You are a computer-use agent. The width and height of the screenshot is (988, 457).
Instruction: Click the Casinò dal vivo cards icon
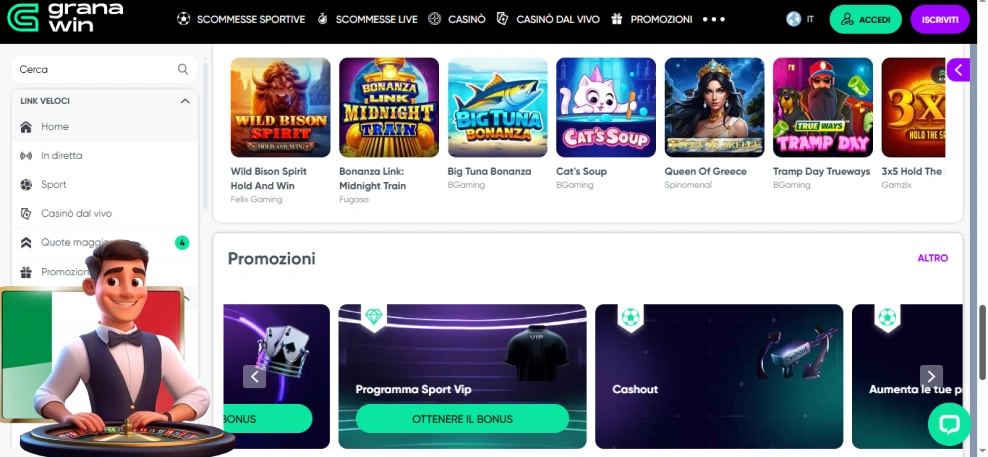tap(26, 214)
